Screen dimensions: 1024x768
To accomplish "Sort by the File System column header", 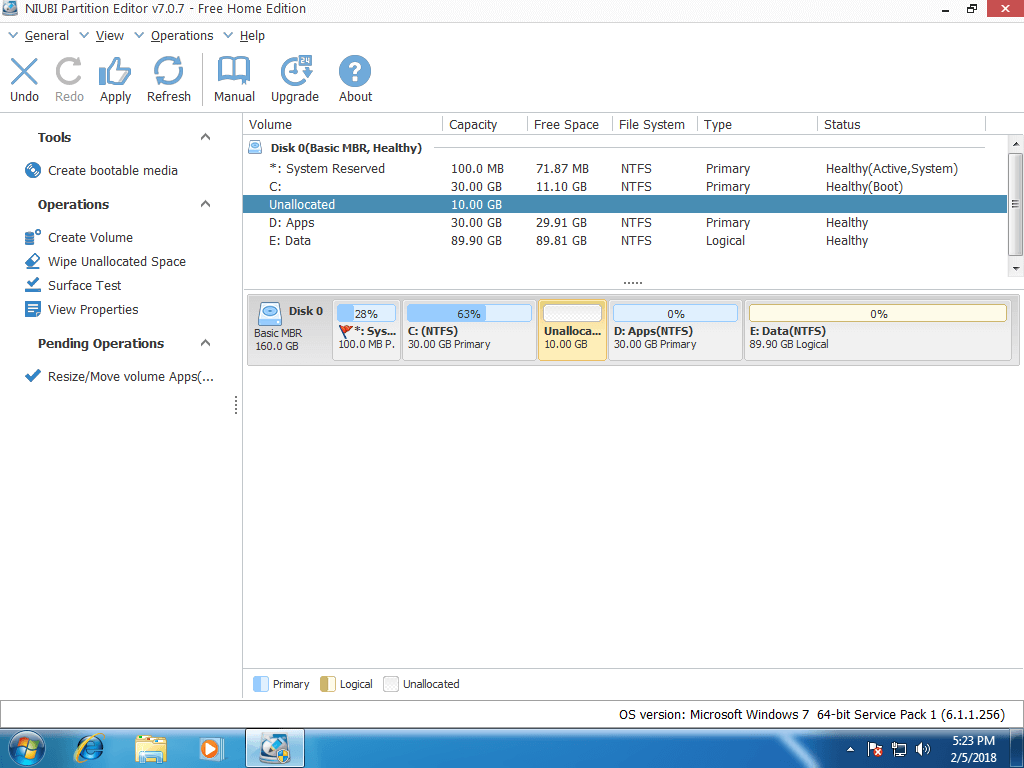I will (x=655, y=125).
